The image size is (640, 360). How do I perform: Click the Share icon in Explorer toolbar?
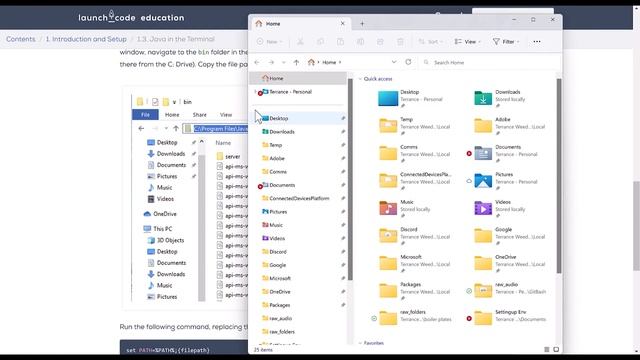380,42
